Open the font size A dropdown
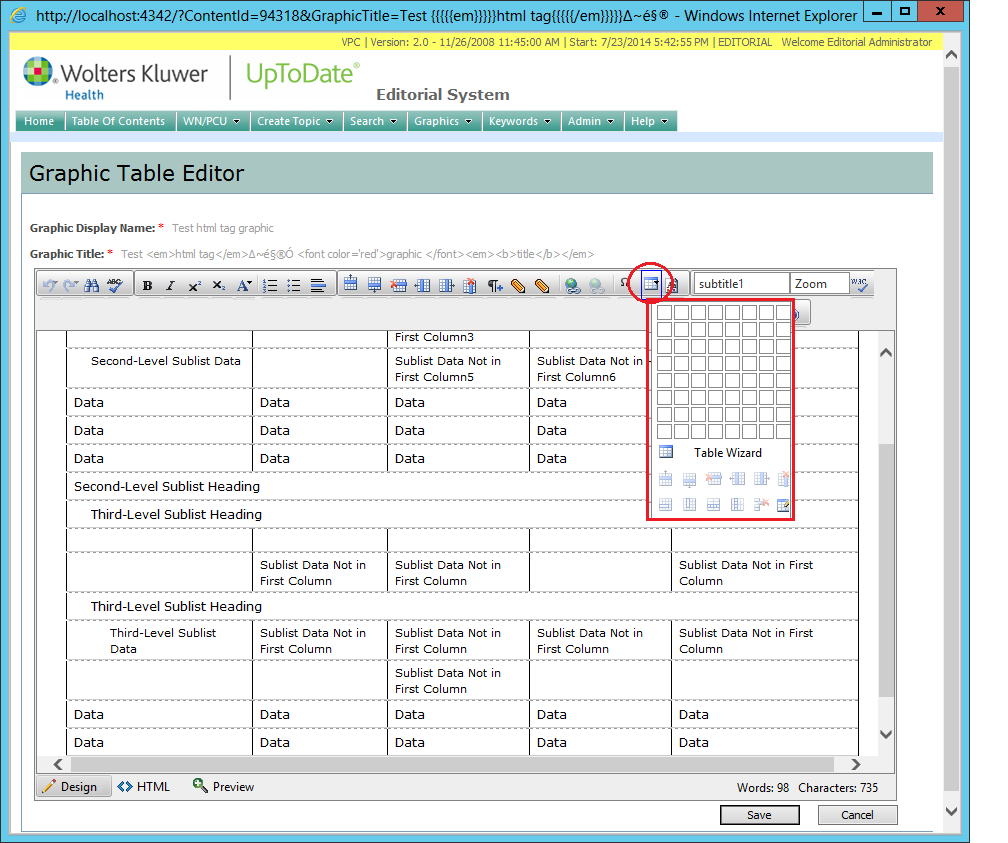 pyautogui.click(x=244, y=286)
